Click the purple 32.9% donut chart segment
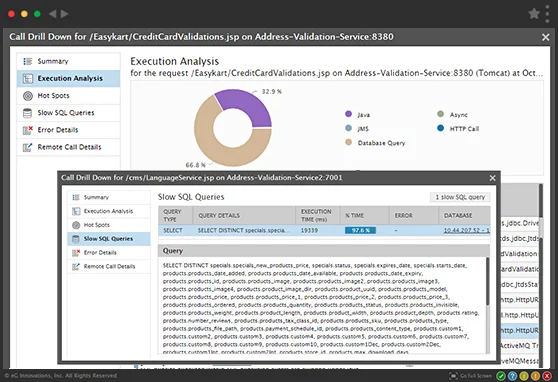558x382 pixels. click(x=249, y=106)
